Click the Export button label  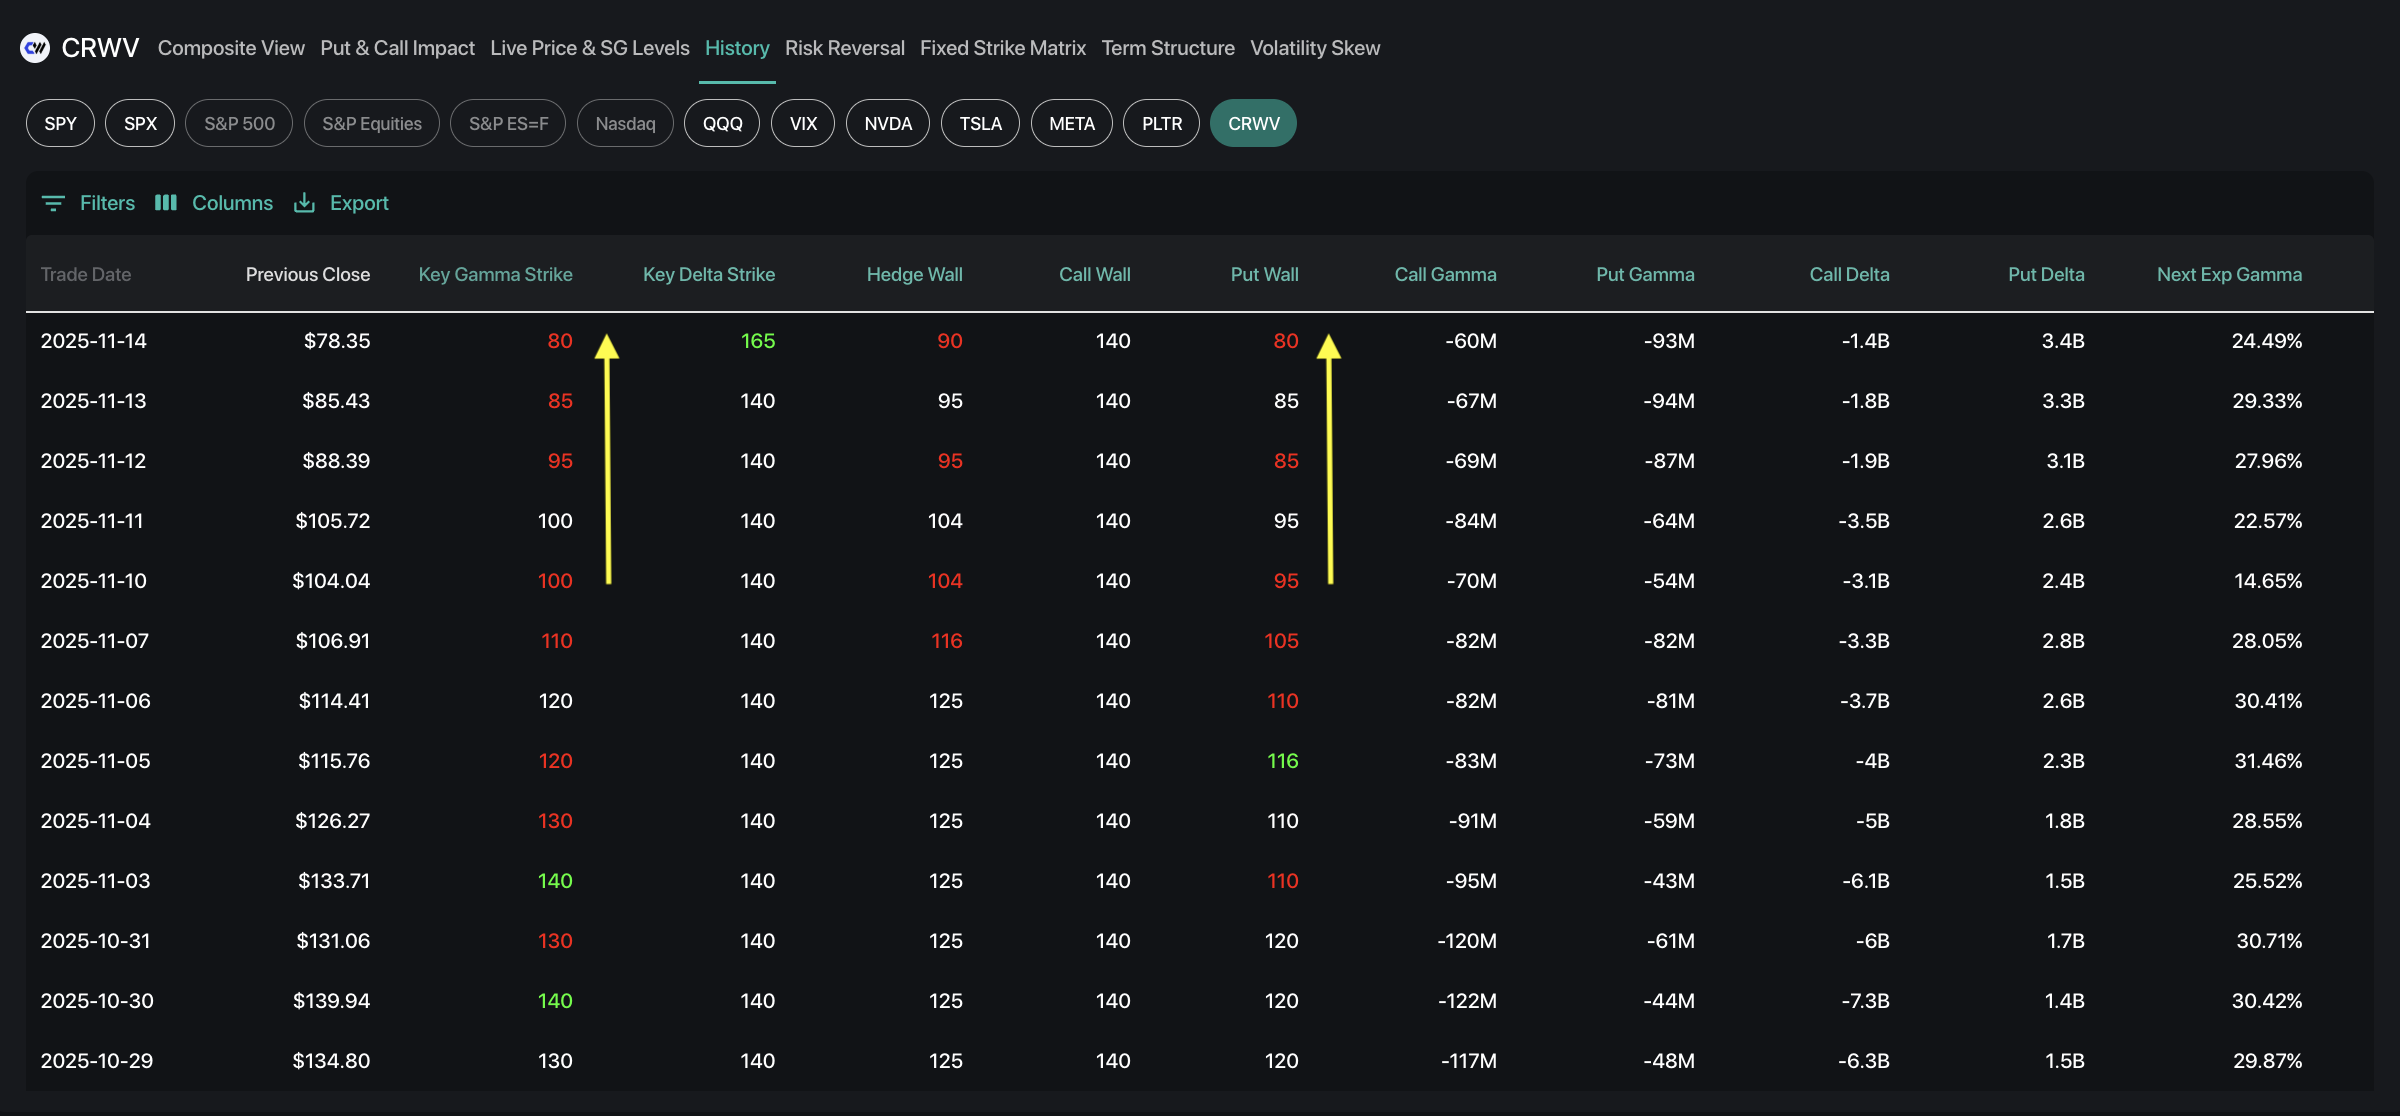tap(359, 203)
